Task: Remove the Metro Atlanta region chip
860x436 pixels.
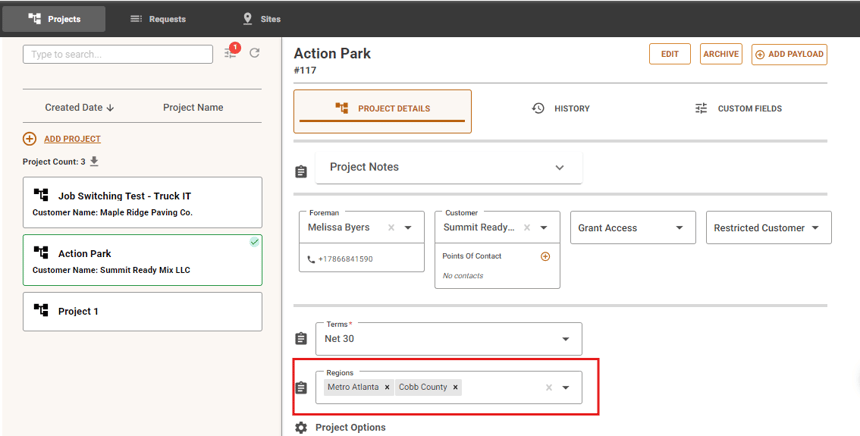Action: [387, 387]
